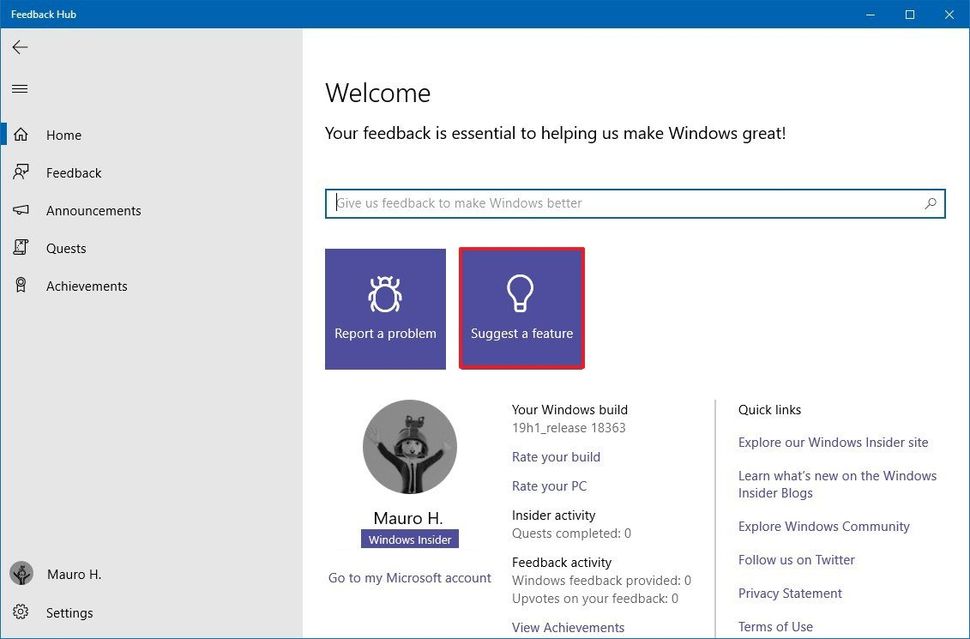Open the Quests section icon
970x639 pixels.
coord(21,248)
